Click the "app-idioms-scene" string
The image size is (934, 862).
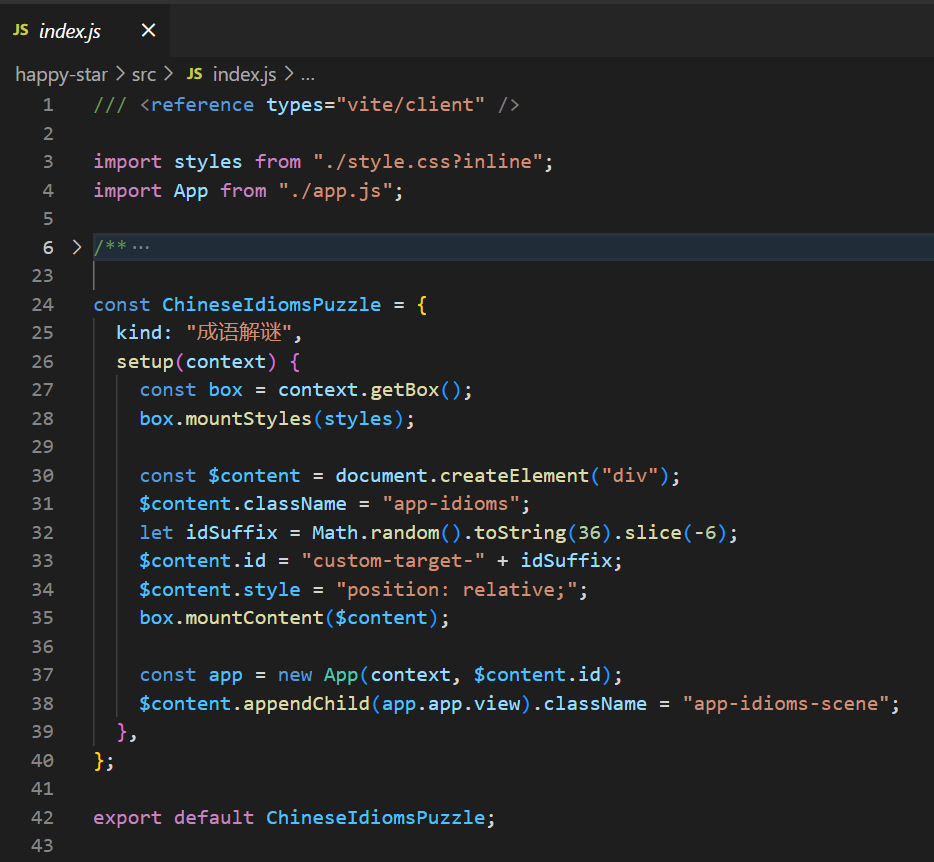786,704
